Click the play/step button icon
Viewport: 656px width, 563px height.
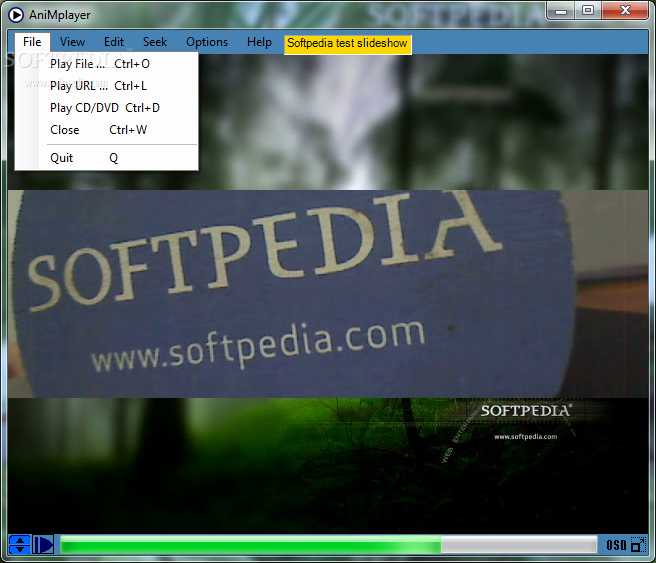click(44, 545)
